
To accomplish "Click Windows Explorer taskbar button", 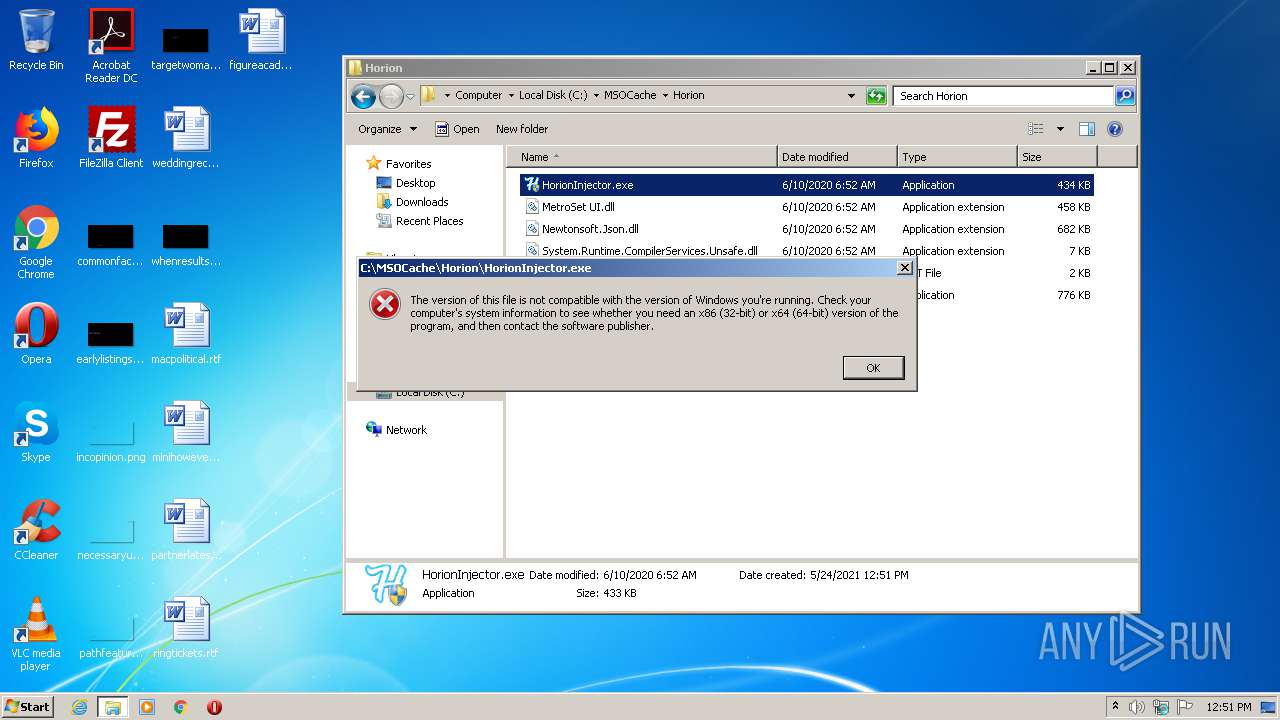I will click(112, 707).
